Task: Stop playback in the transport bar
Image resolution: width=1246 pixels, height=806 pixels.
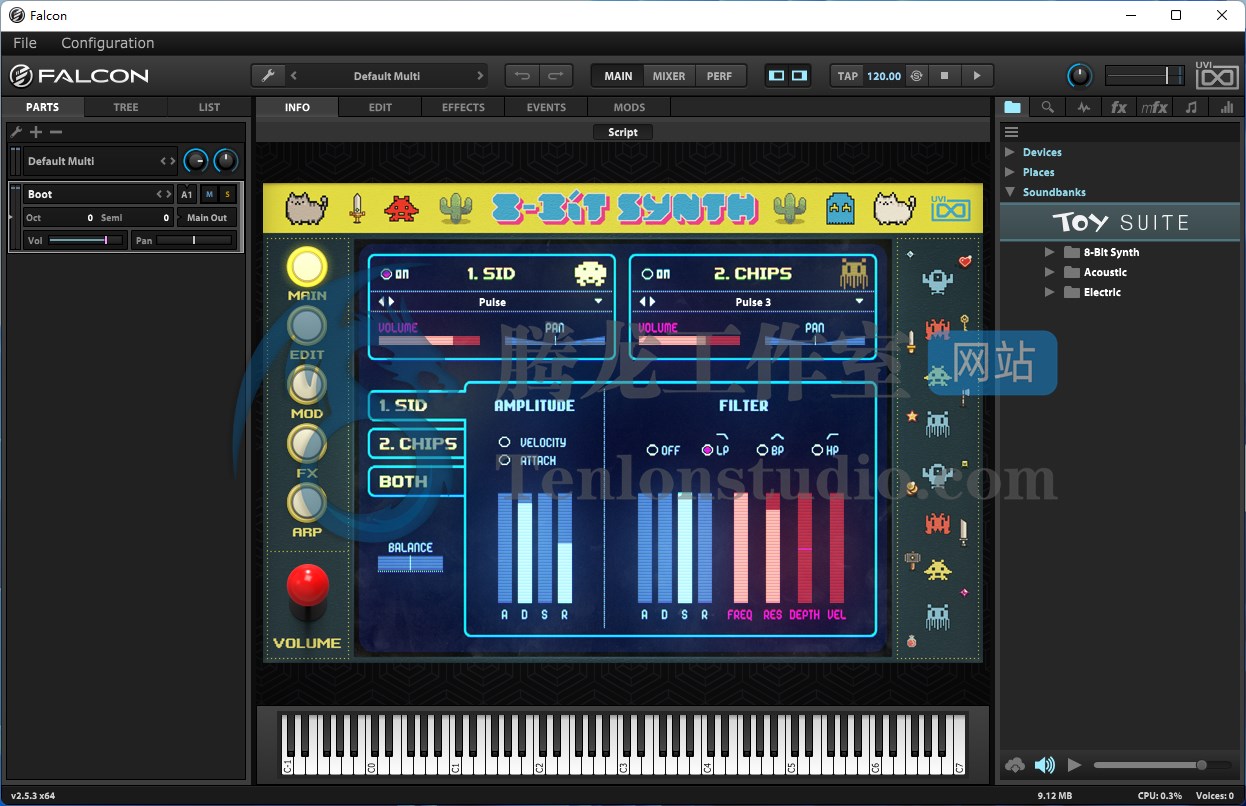Action: pos(945,76)
